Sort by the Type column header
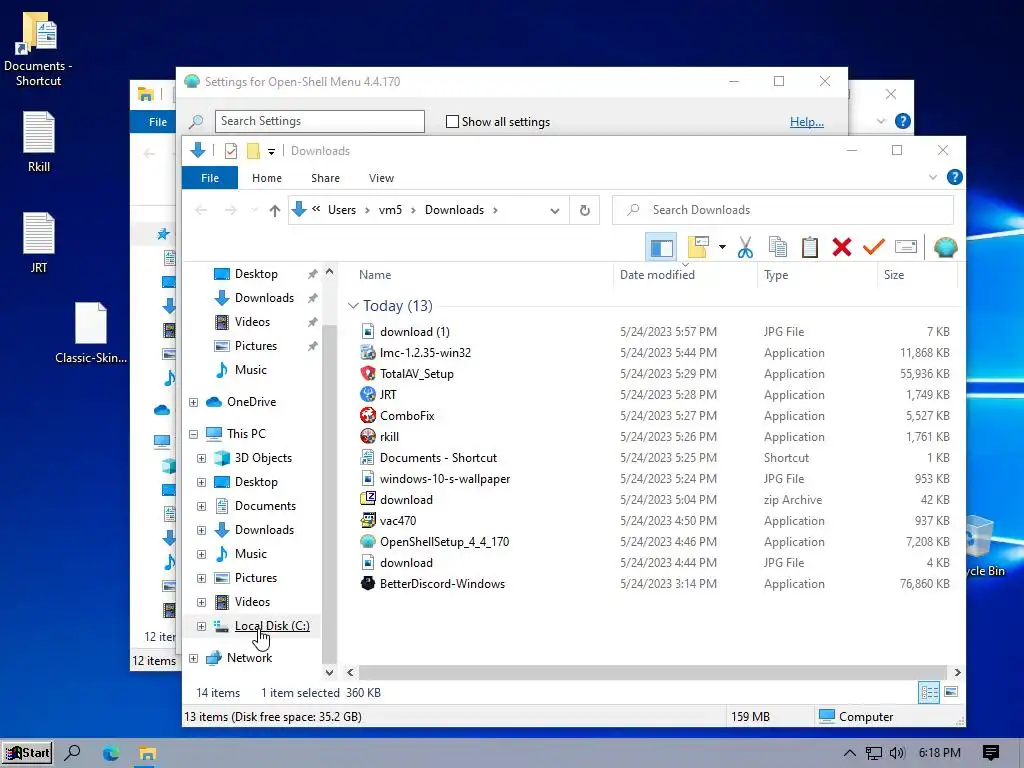This screenshot has width=1024, height=768. point(776,275)
